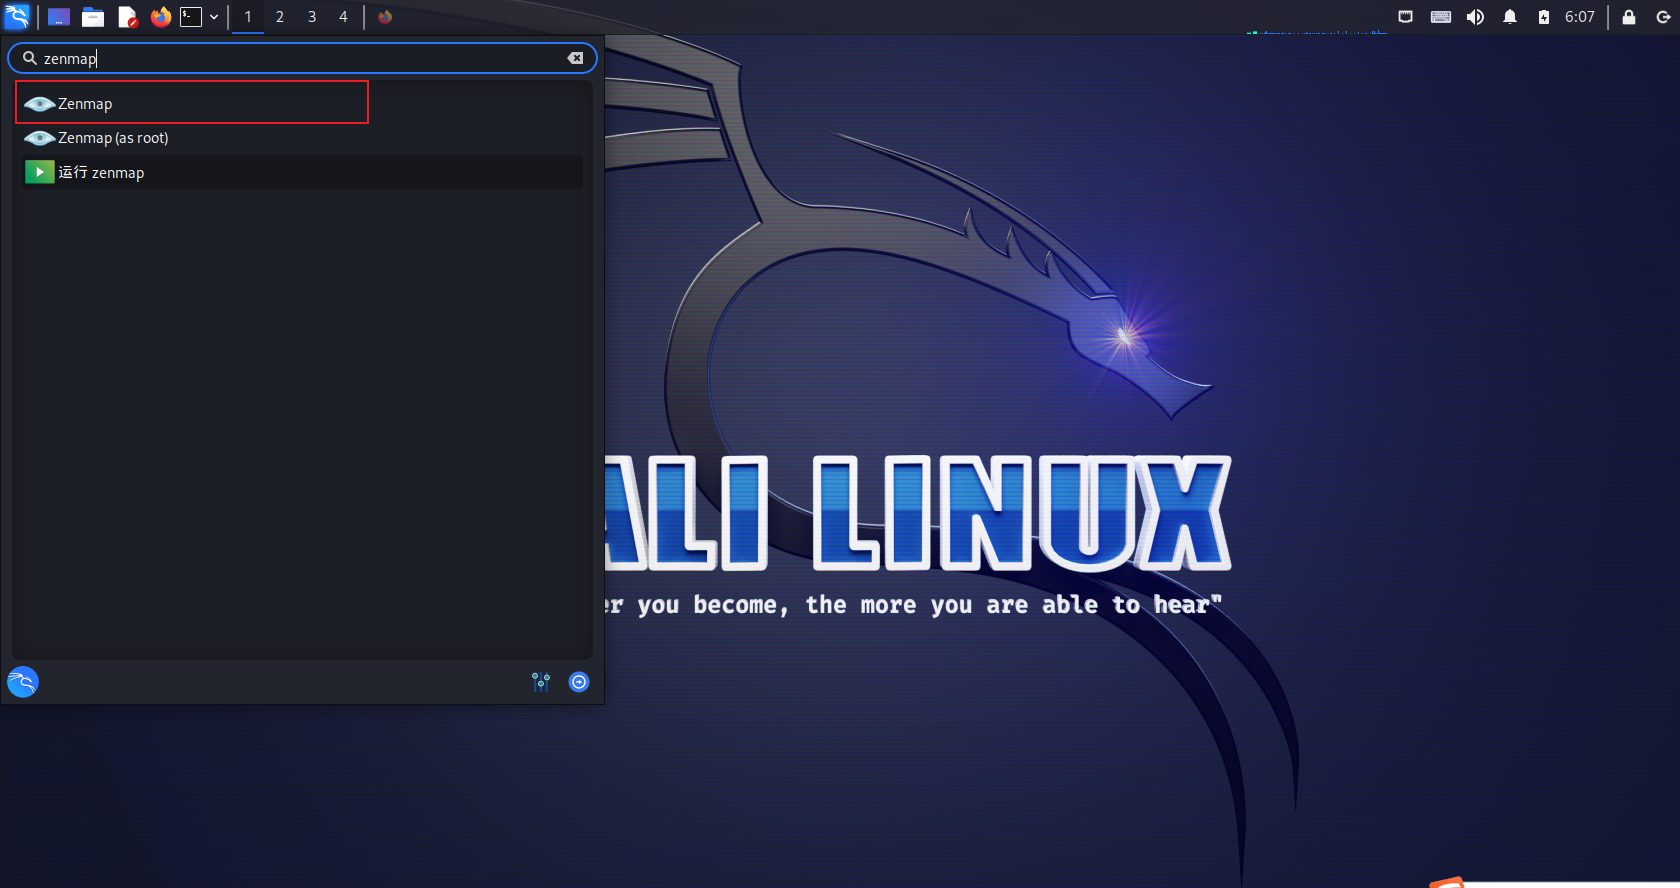
Task: Switch to workspace 3
Action: click(x=312, y=17)
